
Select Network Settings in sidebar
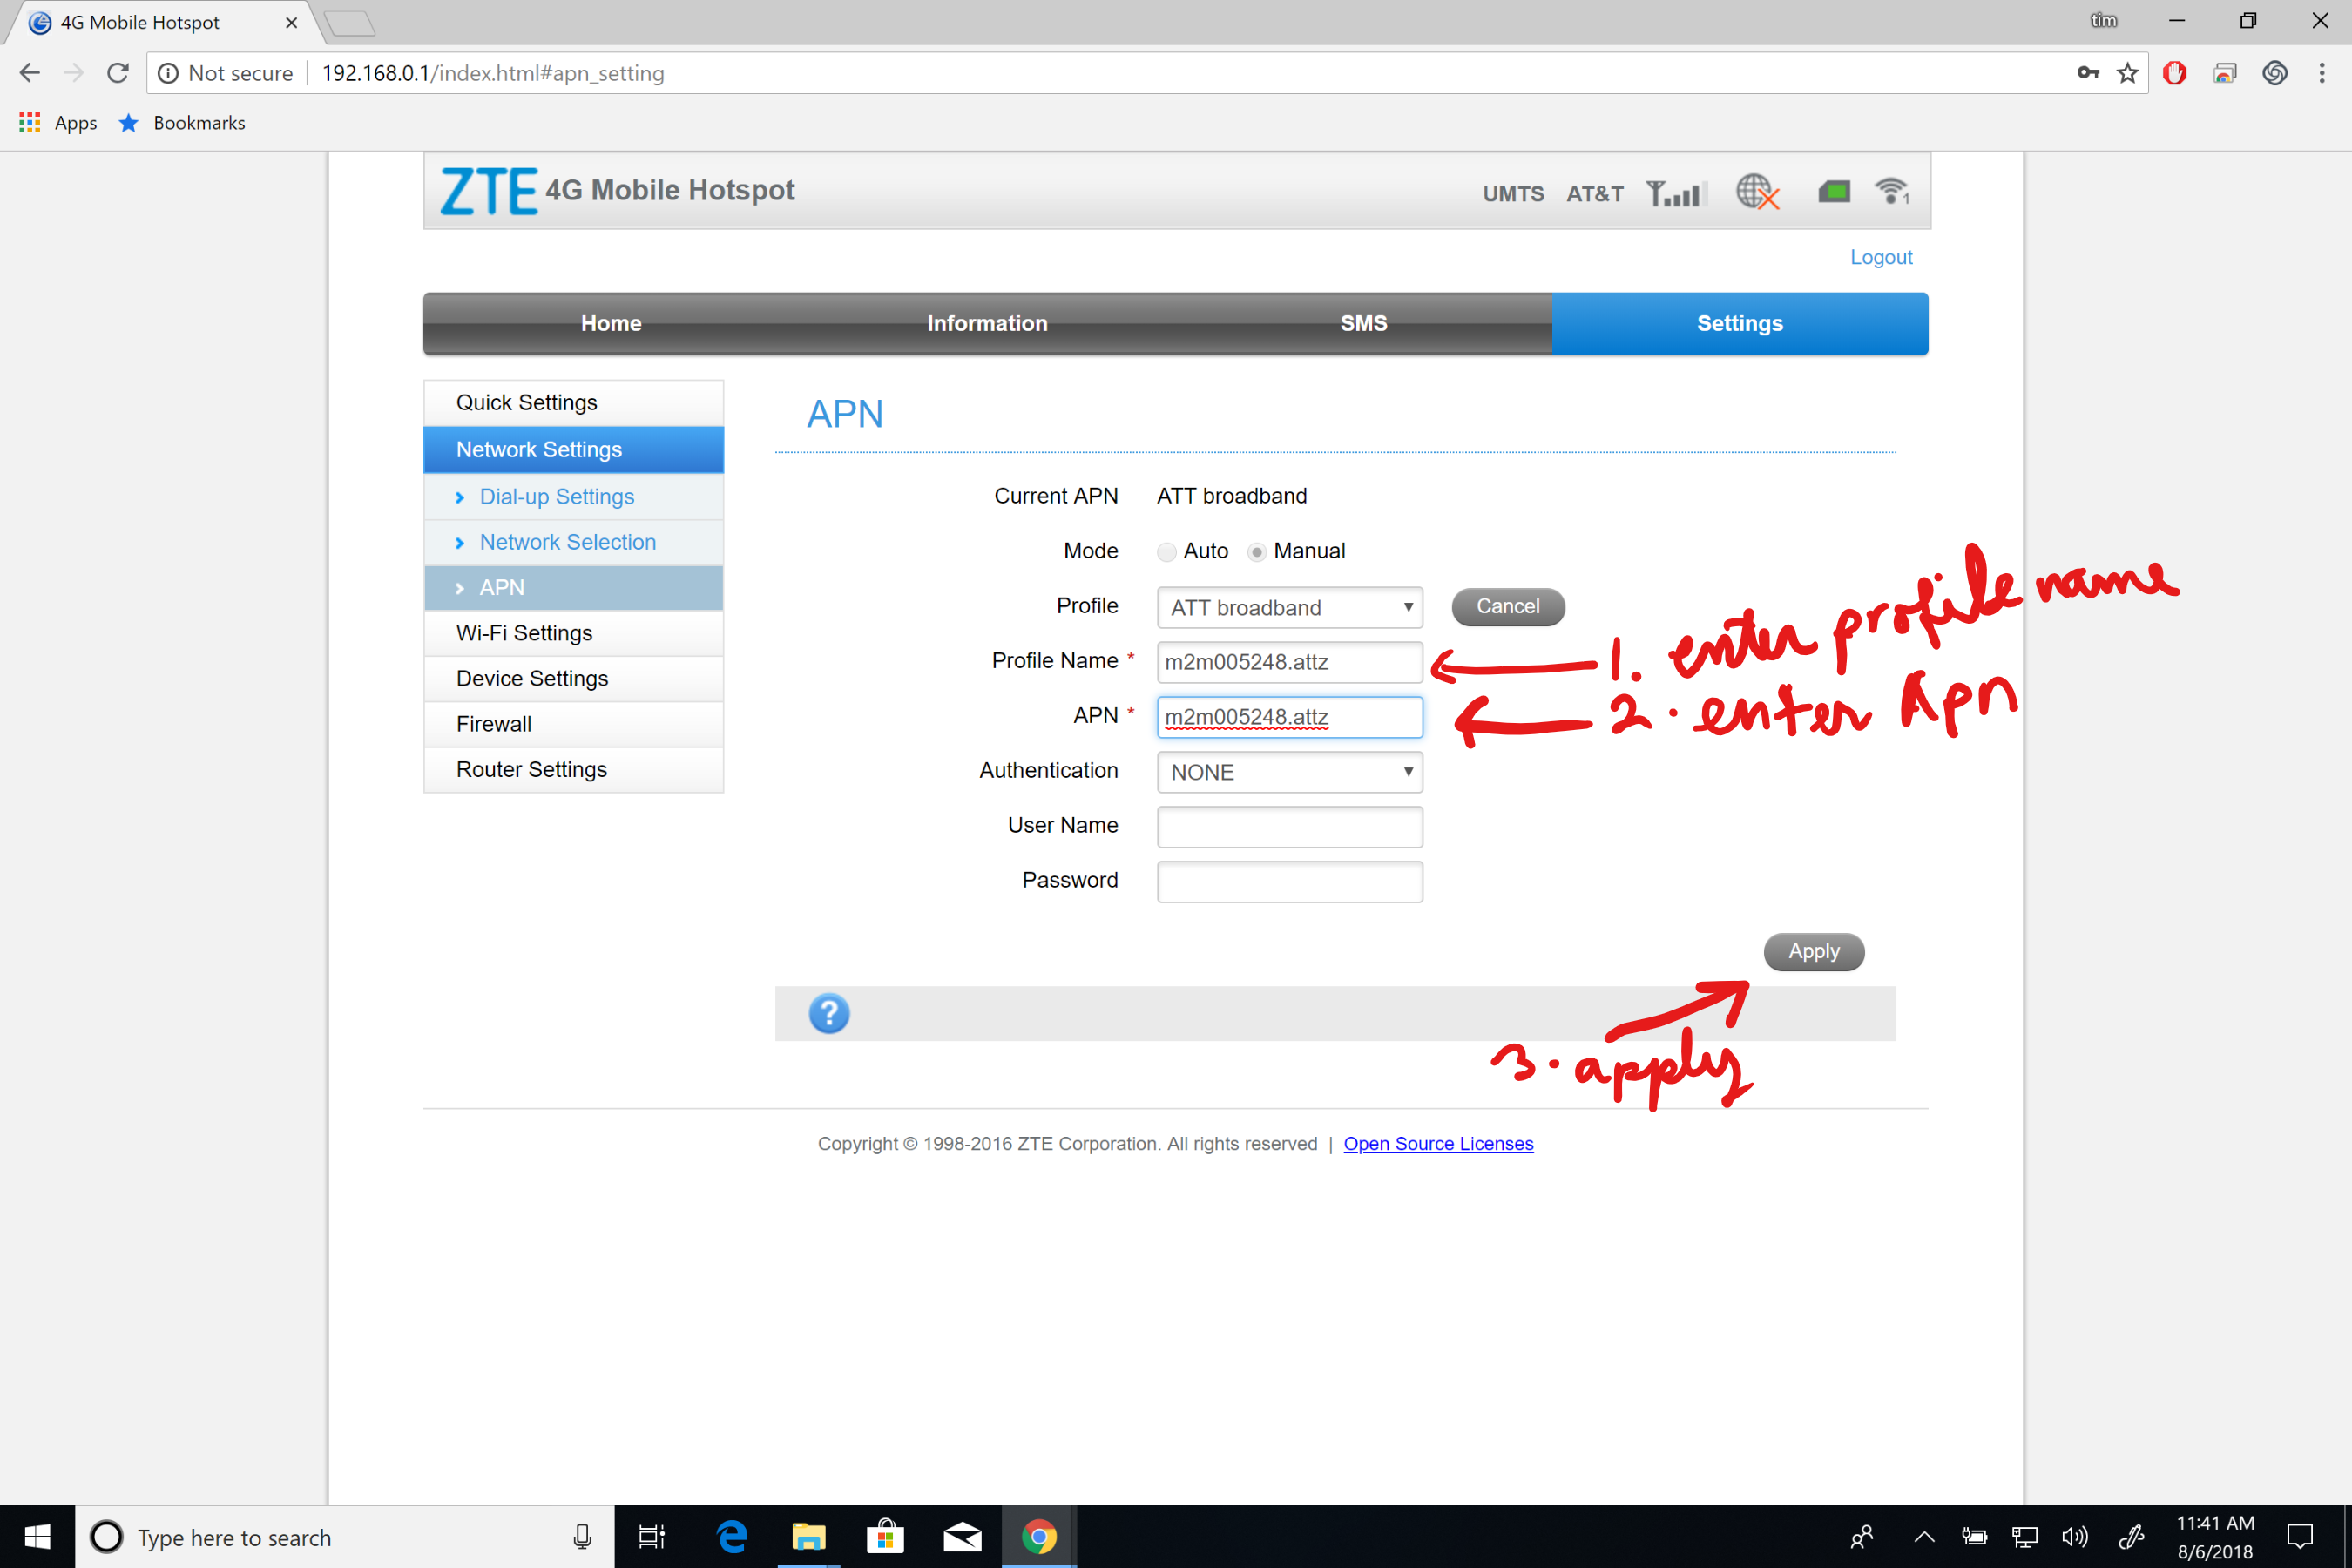pyautogui.click(x=574, y=450)
